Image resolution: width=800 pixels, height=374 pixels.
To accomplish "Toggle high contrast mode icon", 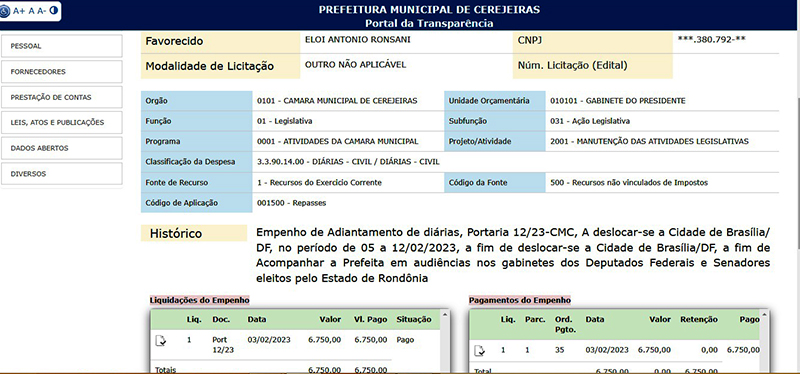I will [54, 10].
